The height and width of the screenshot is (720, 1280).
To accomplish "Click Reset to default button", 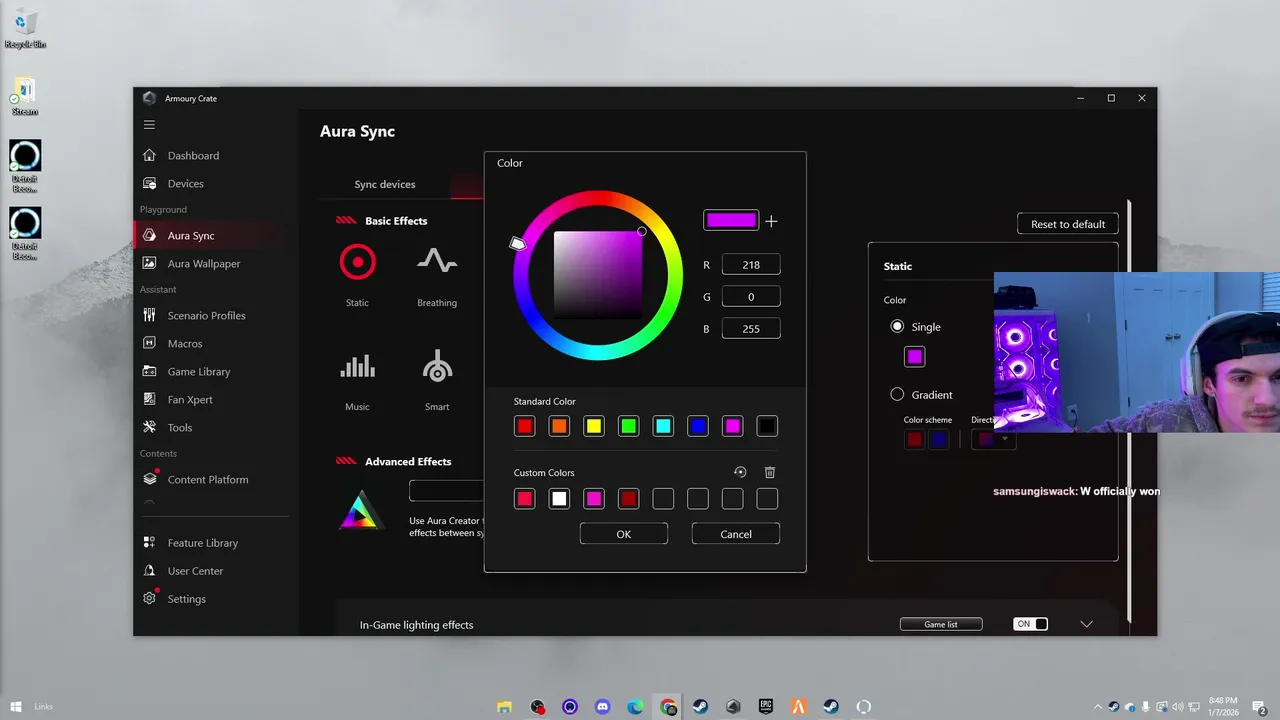I will 1068,224.
